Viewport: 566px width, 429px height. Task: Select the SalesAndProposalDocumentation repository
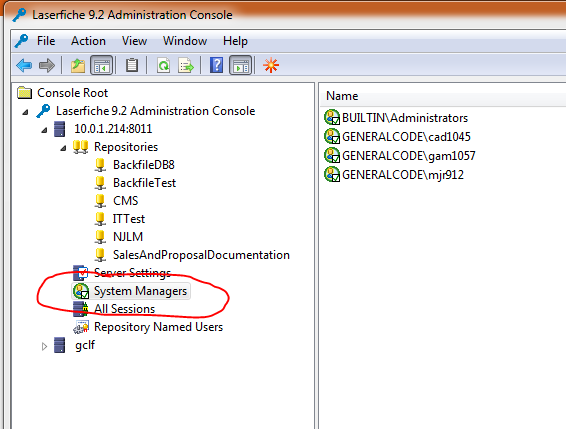point(201,255)
